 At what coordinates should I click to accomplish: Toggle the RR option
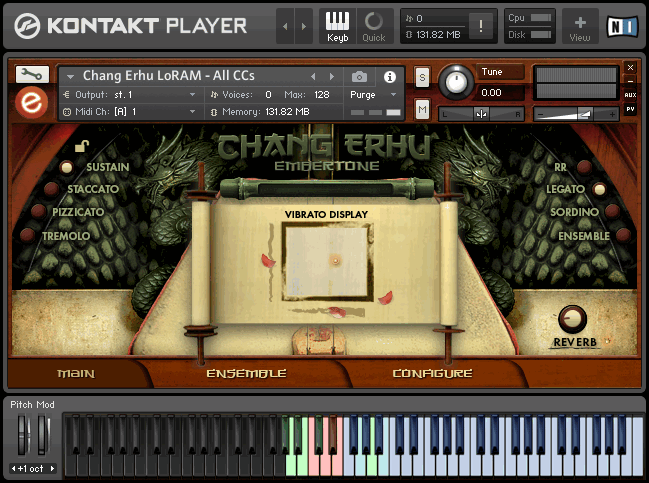tap(584, 167)
